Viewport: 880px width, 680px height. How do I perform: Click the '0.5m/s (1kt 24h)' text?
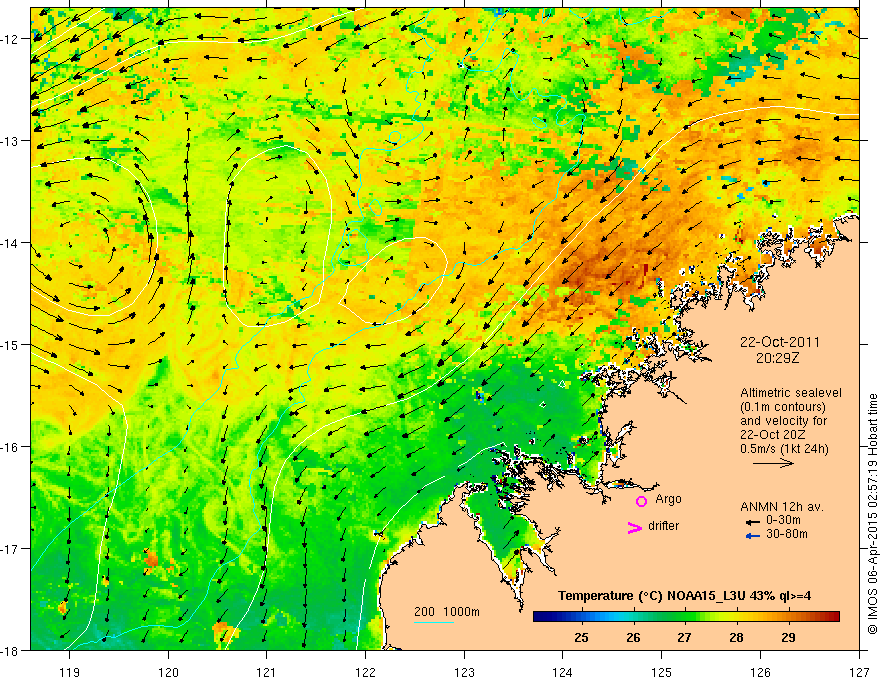pos(784,449)
